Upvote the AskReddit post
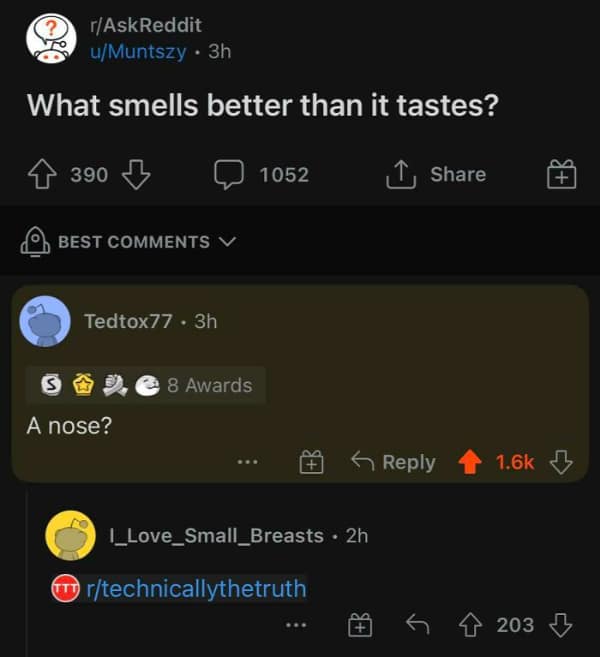The image size is (600, 657). click(43, 175)
